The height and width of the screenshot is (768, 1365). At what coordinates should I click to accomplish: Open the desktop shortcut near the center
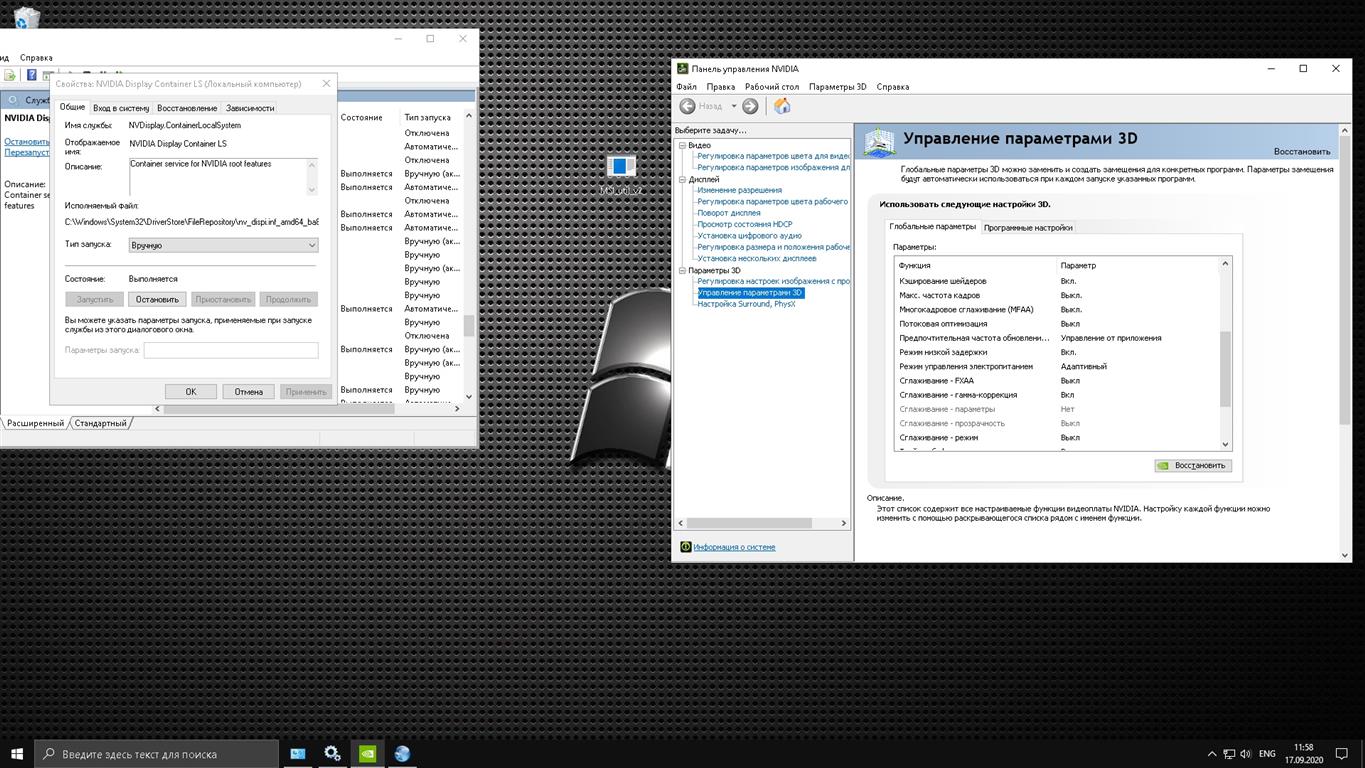tap(621, 174)
